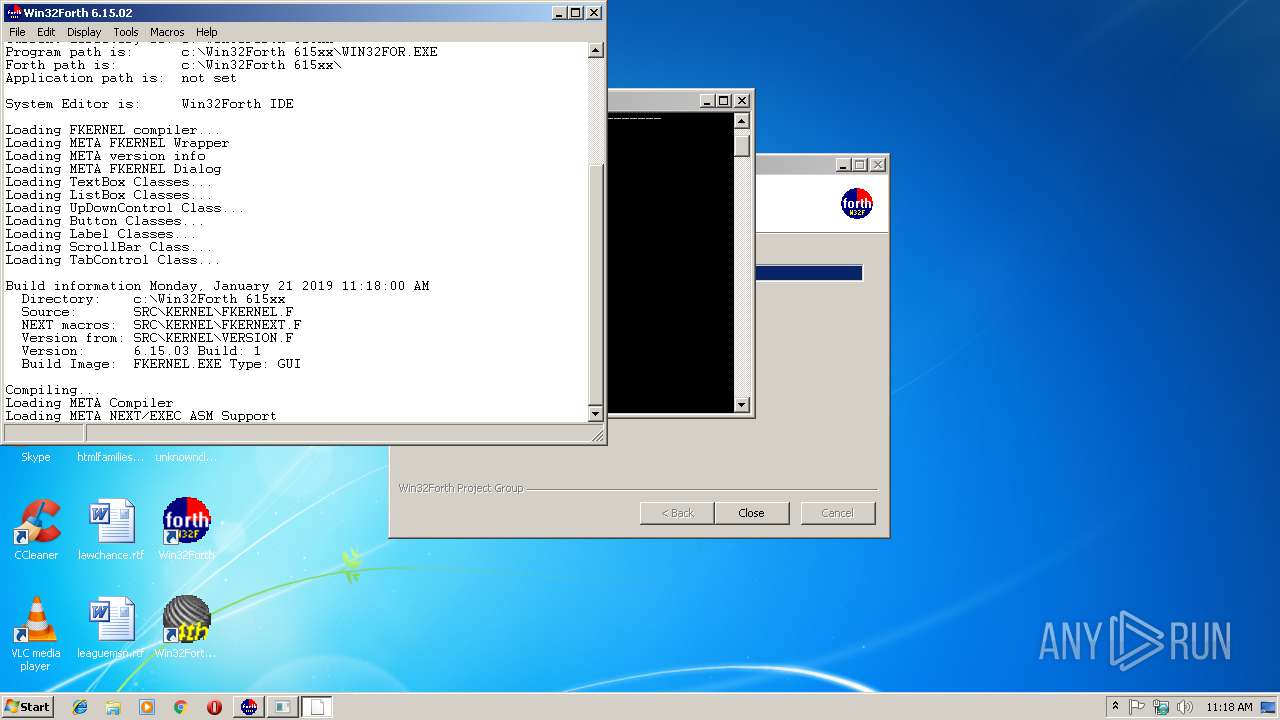Click the 'Loading TabControl Class...' line

click(113, 260)
